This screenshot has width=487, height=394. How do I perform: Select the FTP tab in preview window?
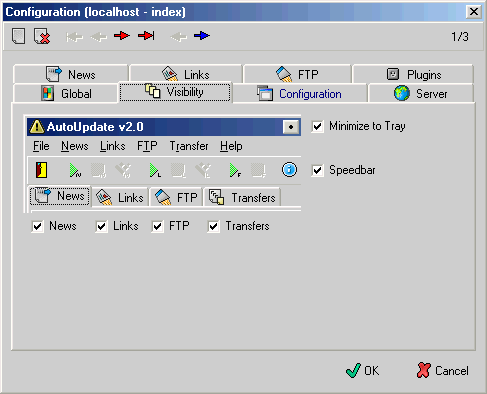[x=176, y=198]
